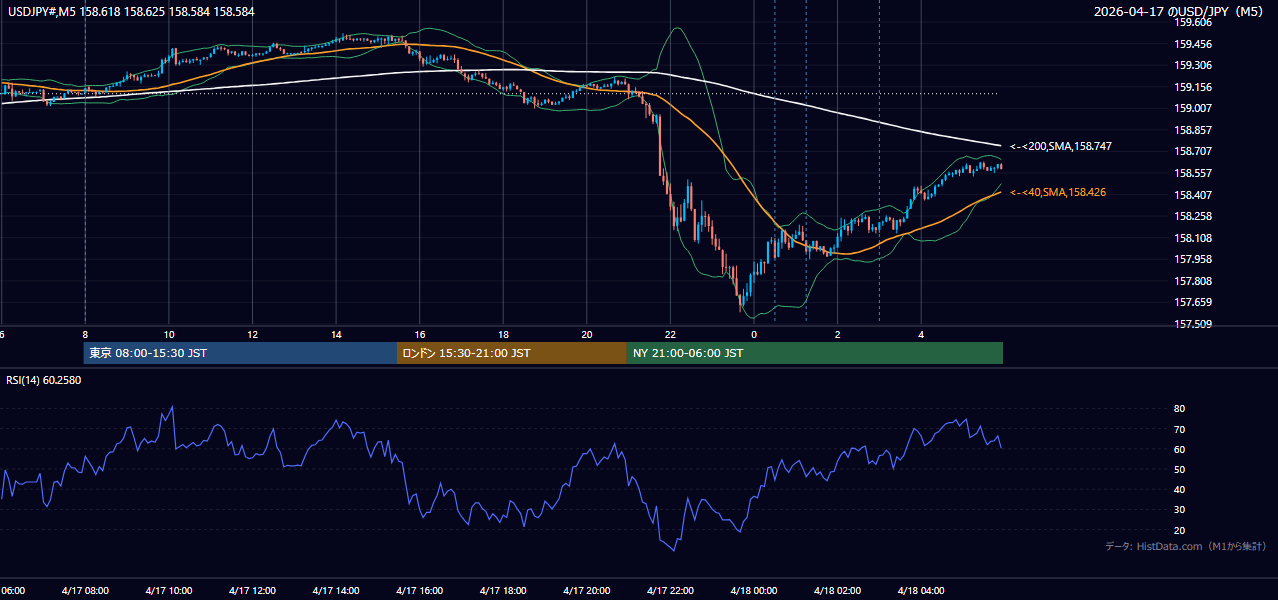Click price axis value 157.509

pyautogui.click(x=1193, y=324)
